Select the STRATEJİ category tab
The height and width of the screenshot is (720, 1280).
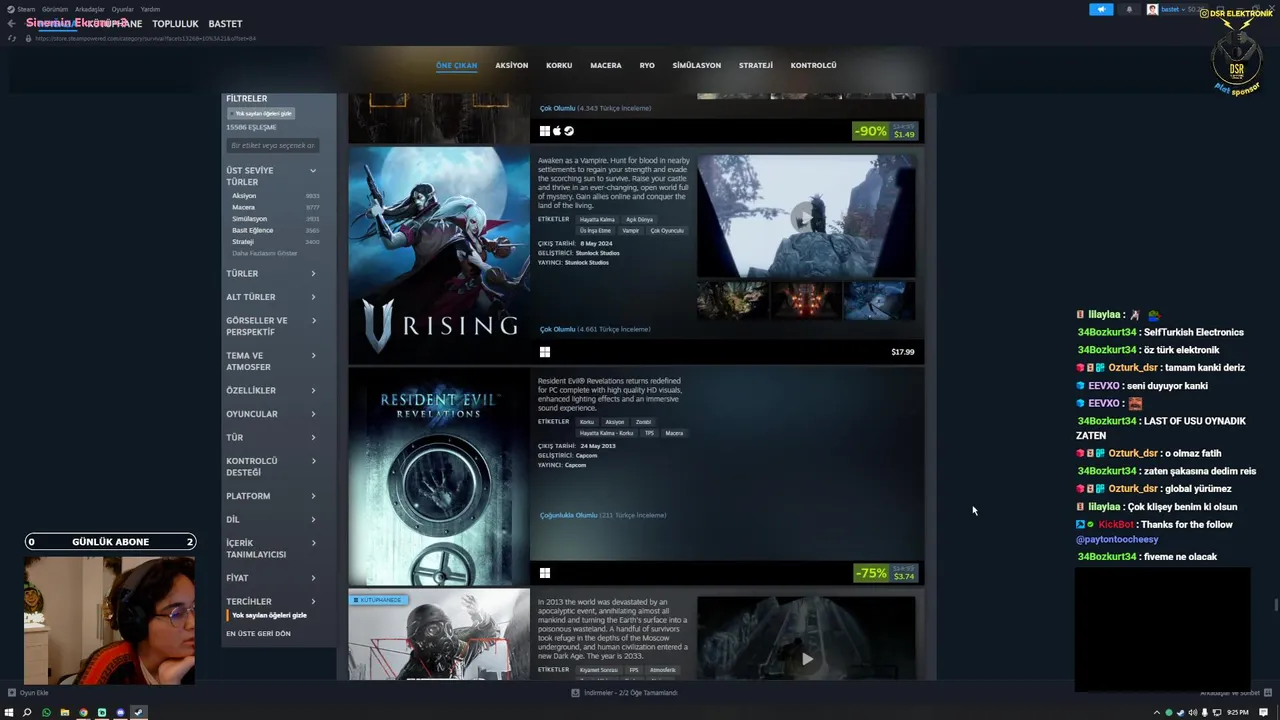click(756, 65)
